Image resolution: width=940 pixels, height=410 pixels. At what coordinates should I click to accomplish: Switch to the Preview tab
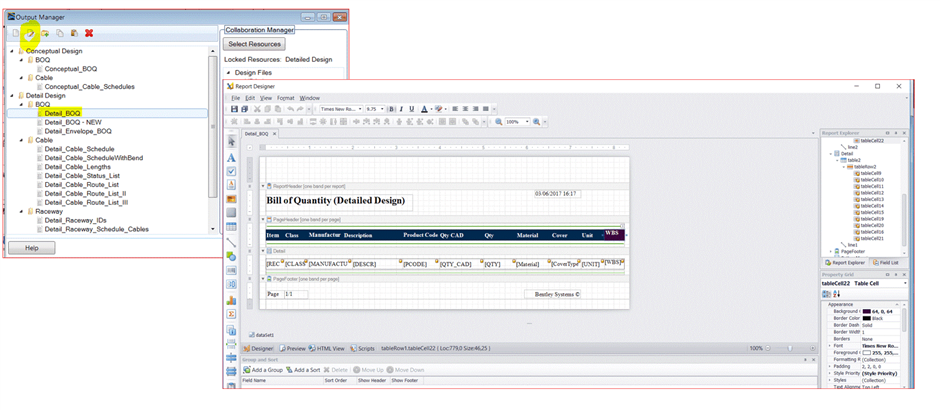point(293,348)
